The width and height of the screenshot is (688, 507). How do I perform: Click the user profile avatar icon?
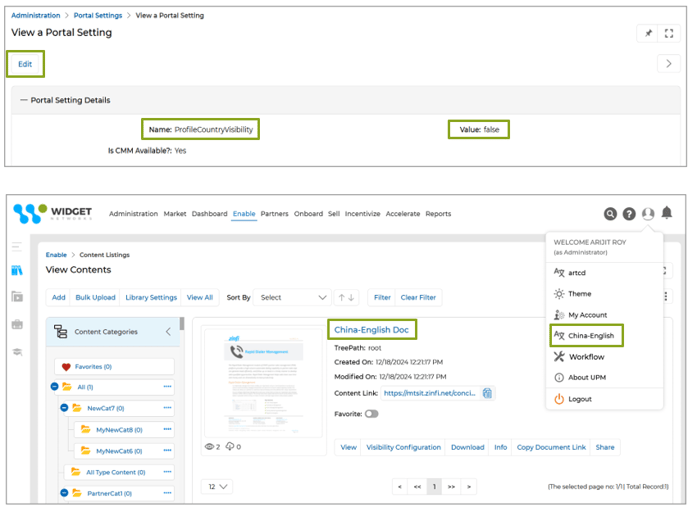(648, 214)
